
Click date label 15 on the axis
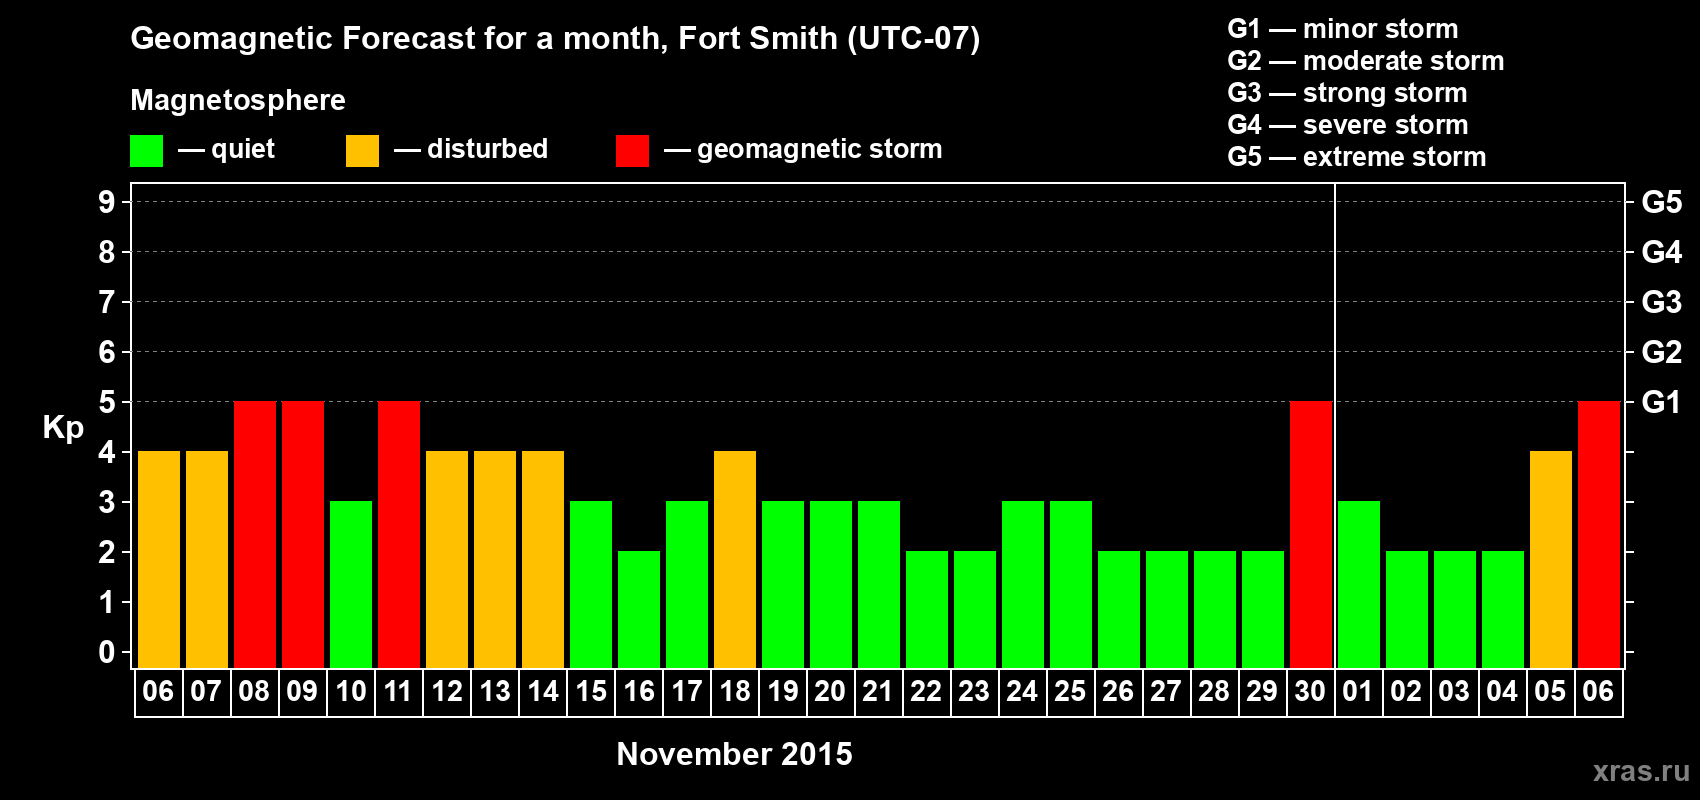pos(591,692)
